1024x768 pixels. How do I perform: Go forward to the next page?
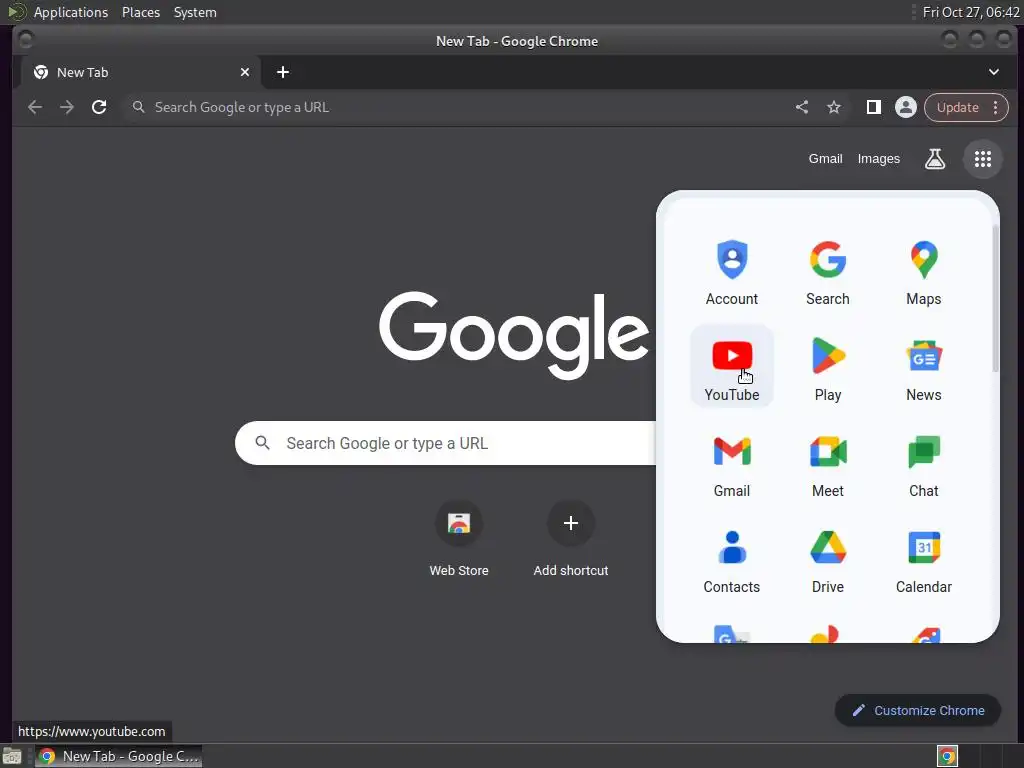pyautogui.click(x=67, y=107)
